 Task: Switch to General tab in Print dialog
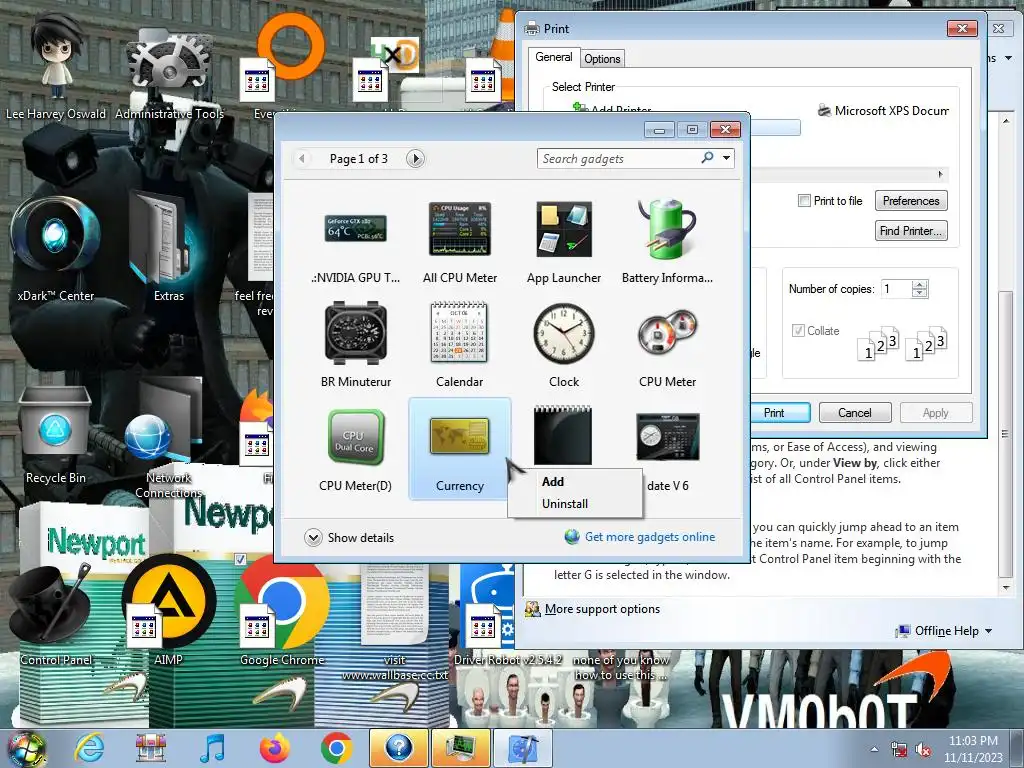click(554, 57)
